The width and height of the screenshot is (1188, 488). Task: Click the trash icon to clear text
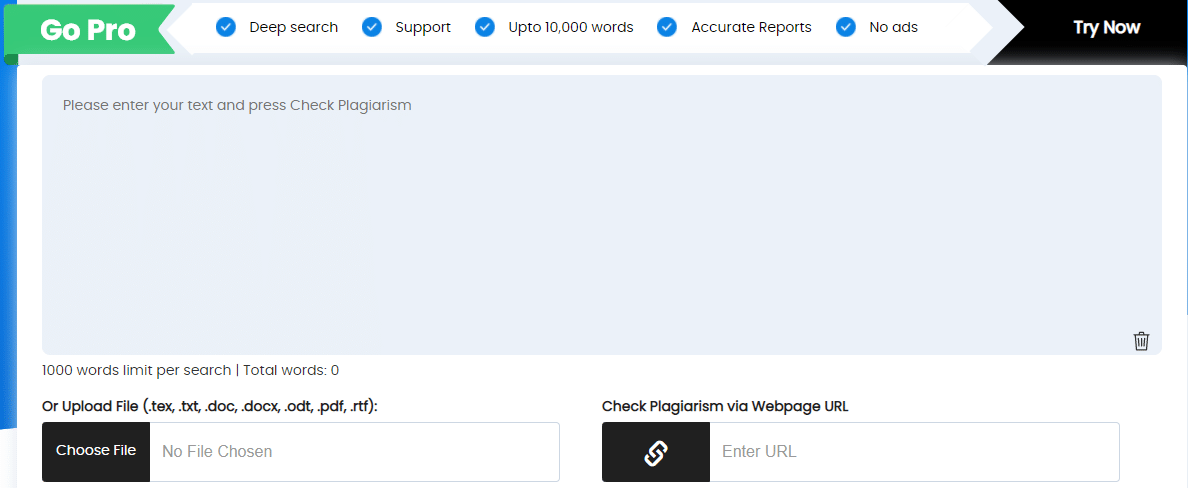pyautogui.click(x=1141, y=342)
